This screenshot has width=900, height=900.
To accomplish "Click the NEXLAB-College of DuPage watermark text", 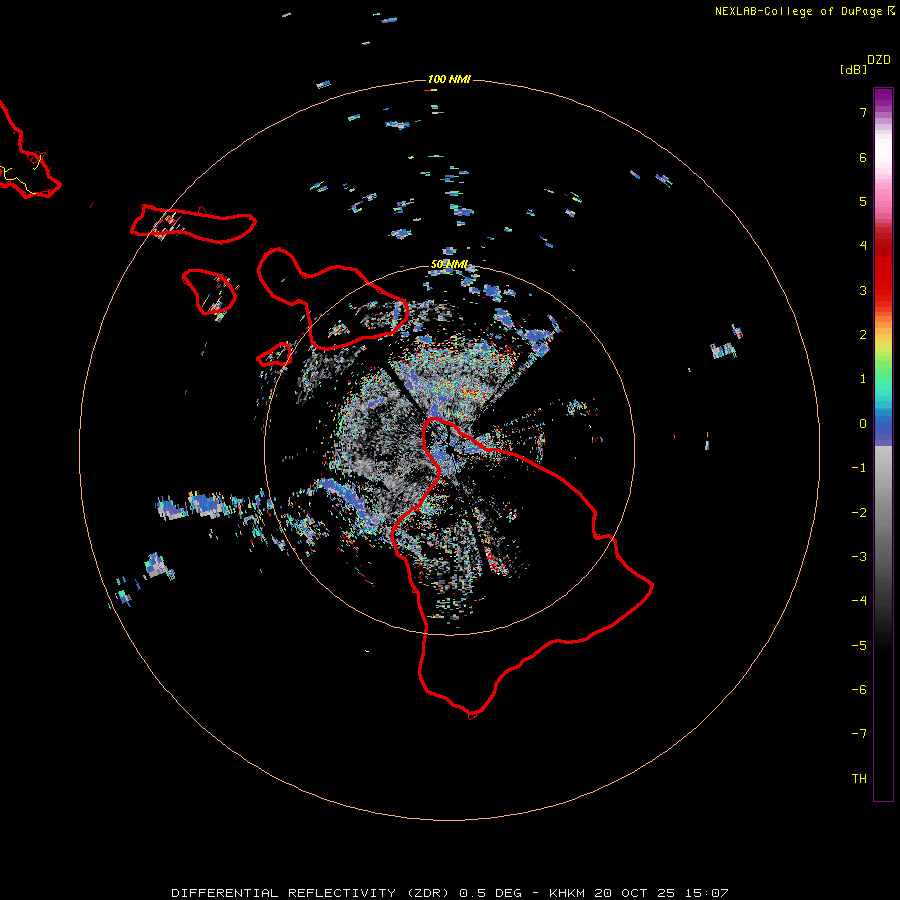I will [805, 11].
